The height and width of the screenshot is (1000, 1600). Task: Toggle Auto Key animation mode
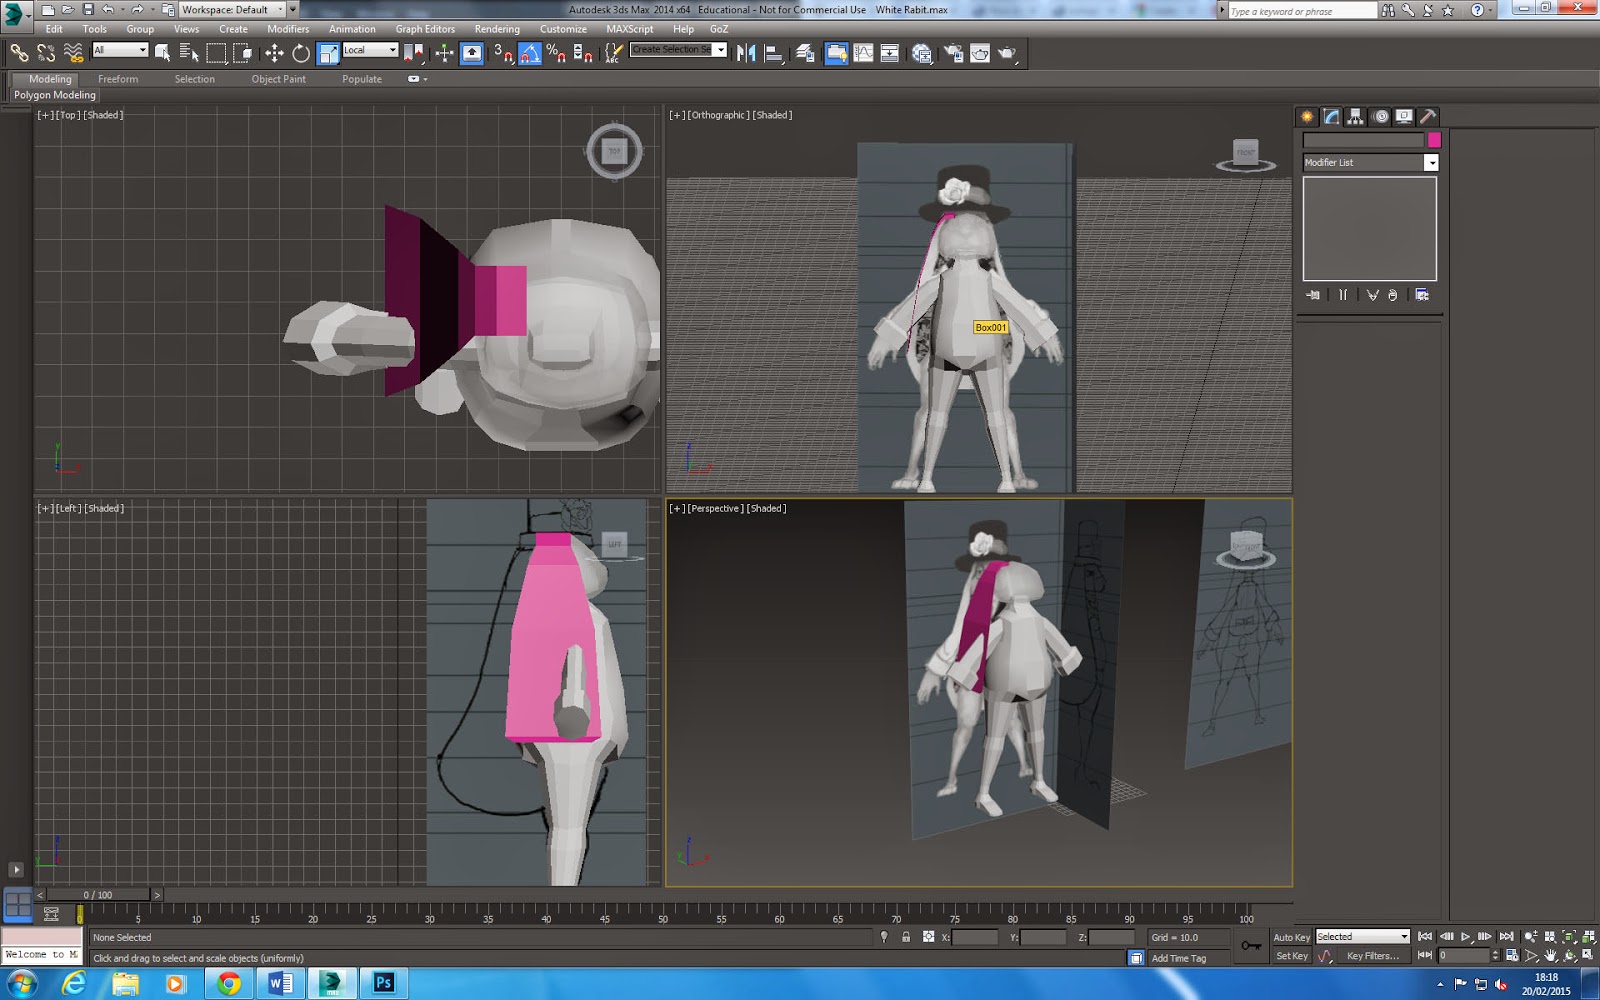point(1291,937)
